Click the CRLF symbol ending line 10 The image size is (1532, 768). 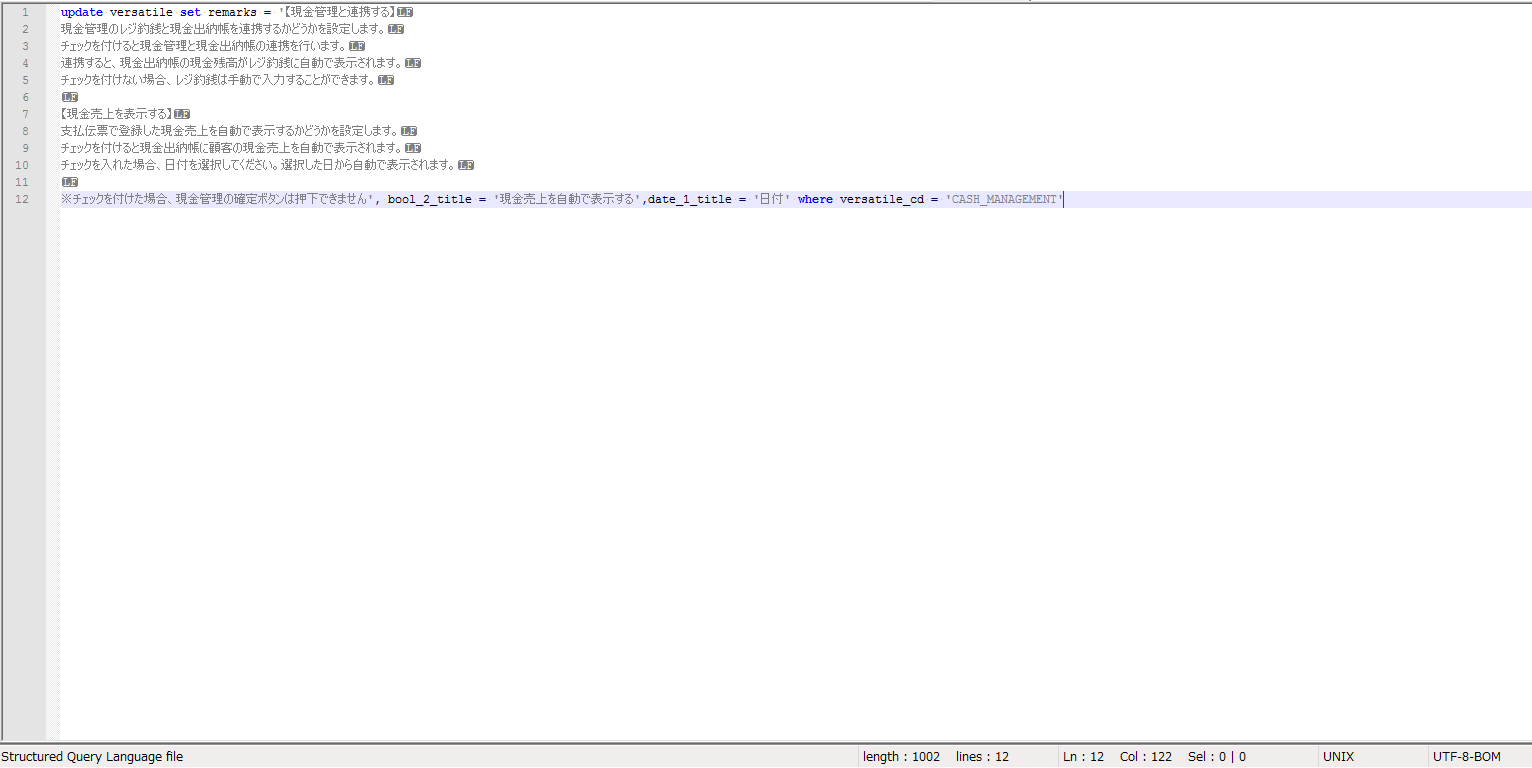click(465, 164)
